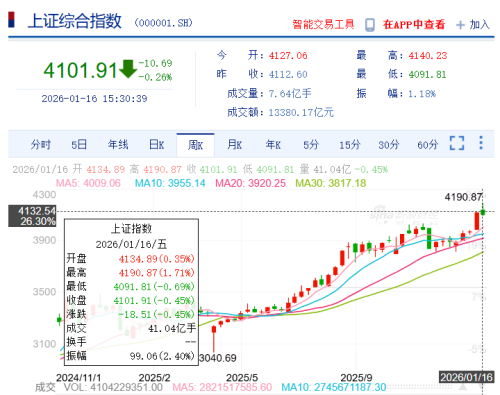Click the red-blue logo beside 上证综合指数
Viewport: 500px width, 395px height.
pos(12,20)
